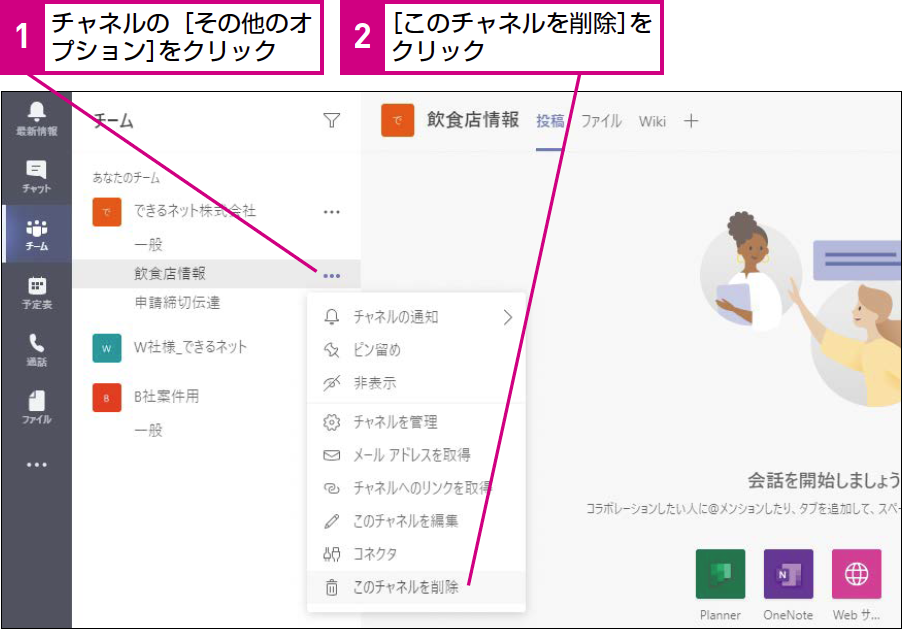Click このチャネルを削除 in the context menu
This screenshot has width=902, height=629.
pos(405,588)
